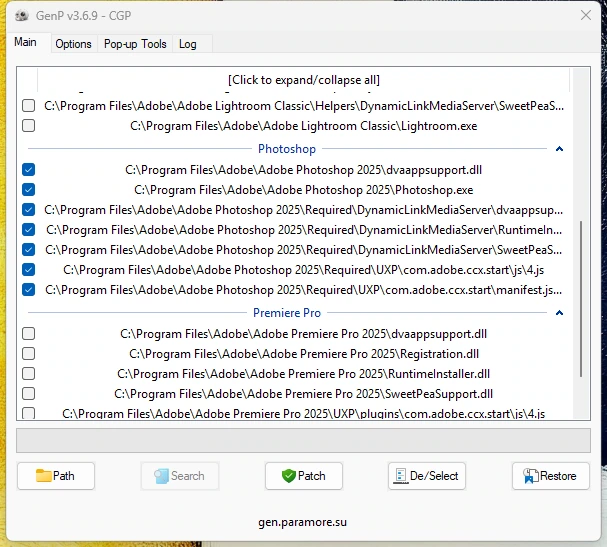This screenshot has width=607, height=547.
Task: Uncheck Photoshop DynamicLinkMediaServer dvaappsup... checkbox
Action: click(x=28, y=209)
